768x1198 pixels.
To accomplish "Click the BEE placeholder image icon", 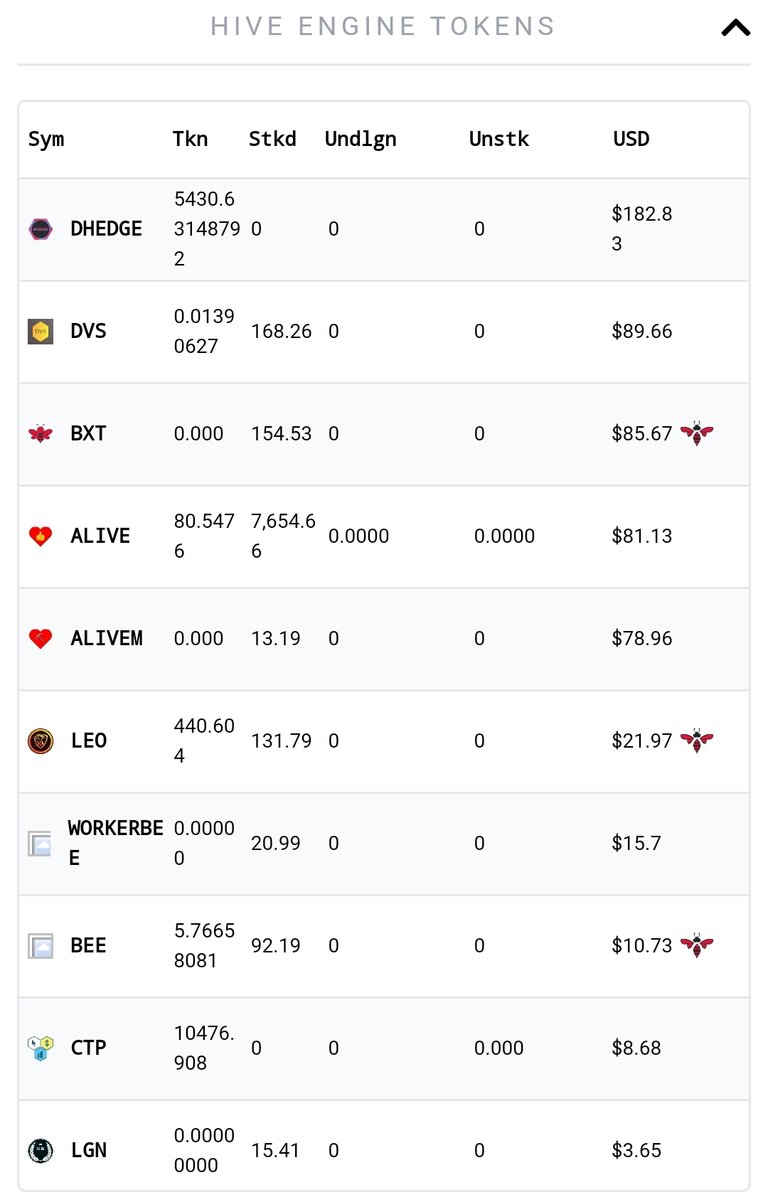I will pos(41,946).
